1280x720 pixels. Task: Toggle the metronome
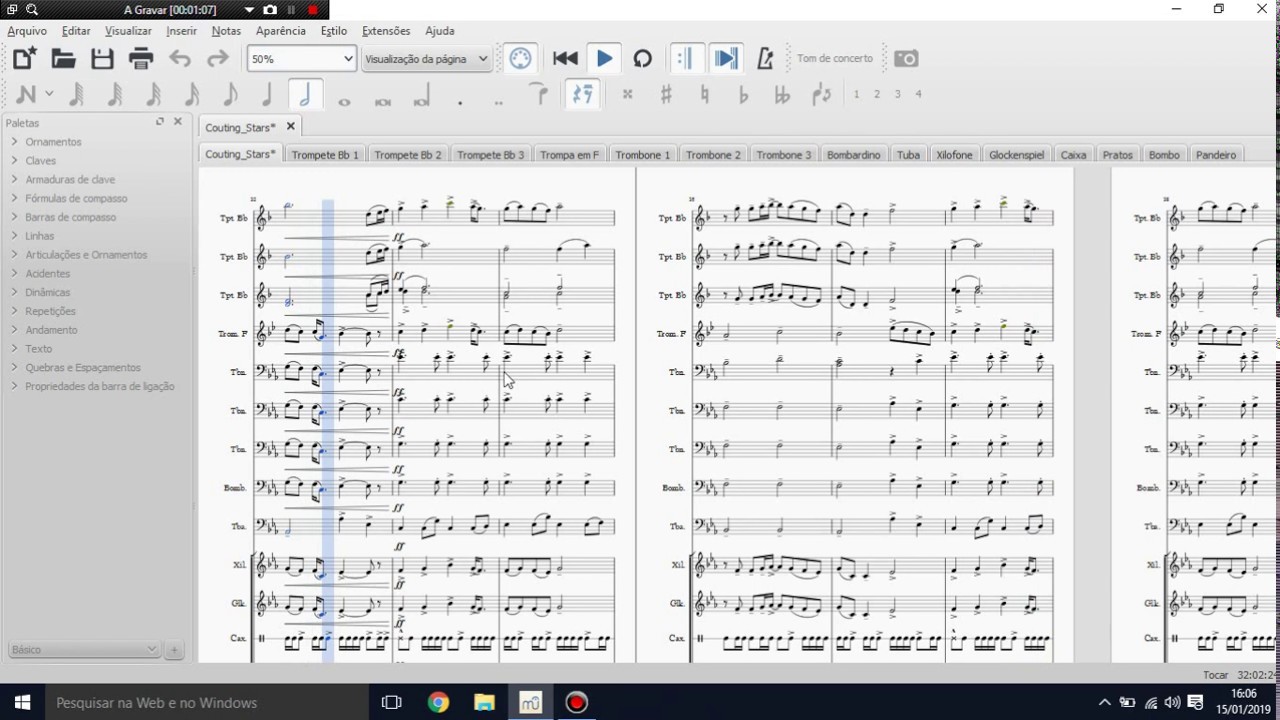(766, 59)
